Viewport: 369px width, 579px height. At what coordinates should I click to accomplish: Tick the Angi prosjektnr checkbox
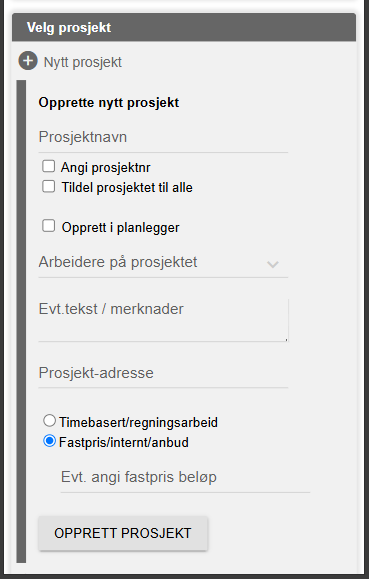coord(48,166)
